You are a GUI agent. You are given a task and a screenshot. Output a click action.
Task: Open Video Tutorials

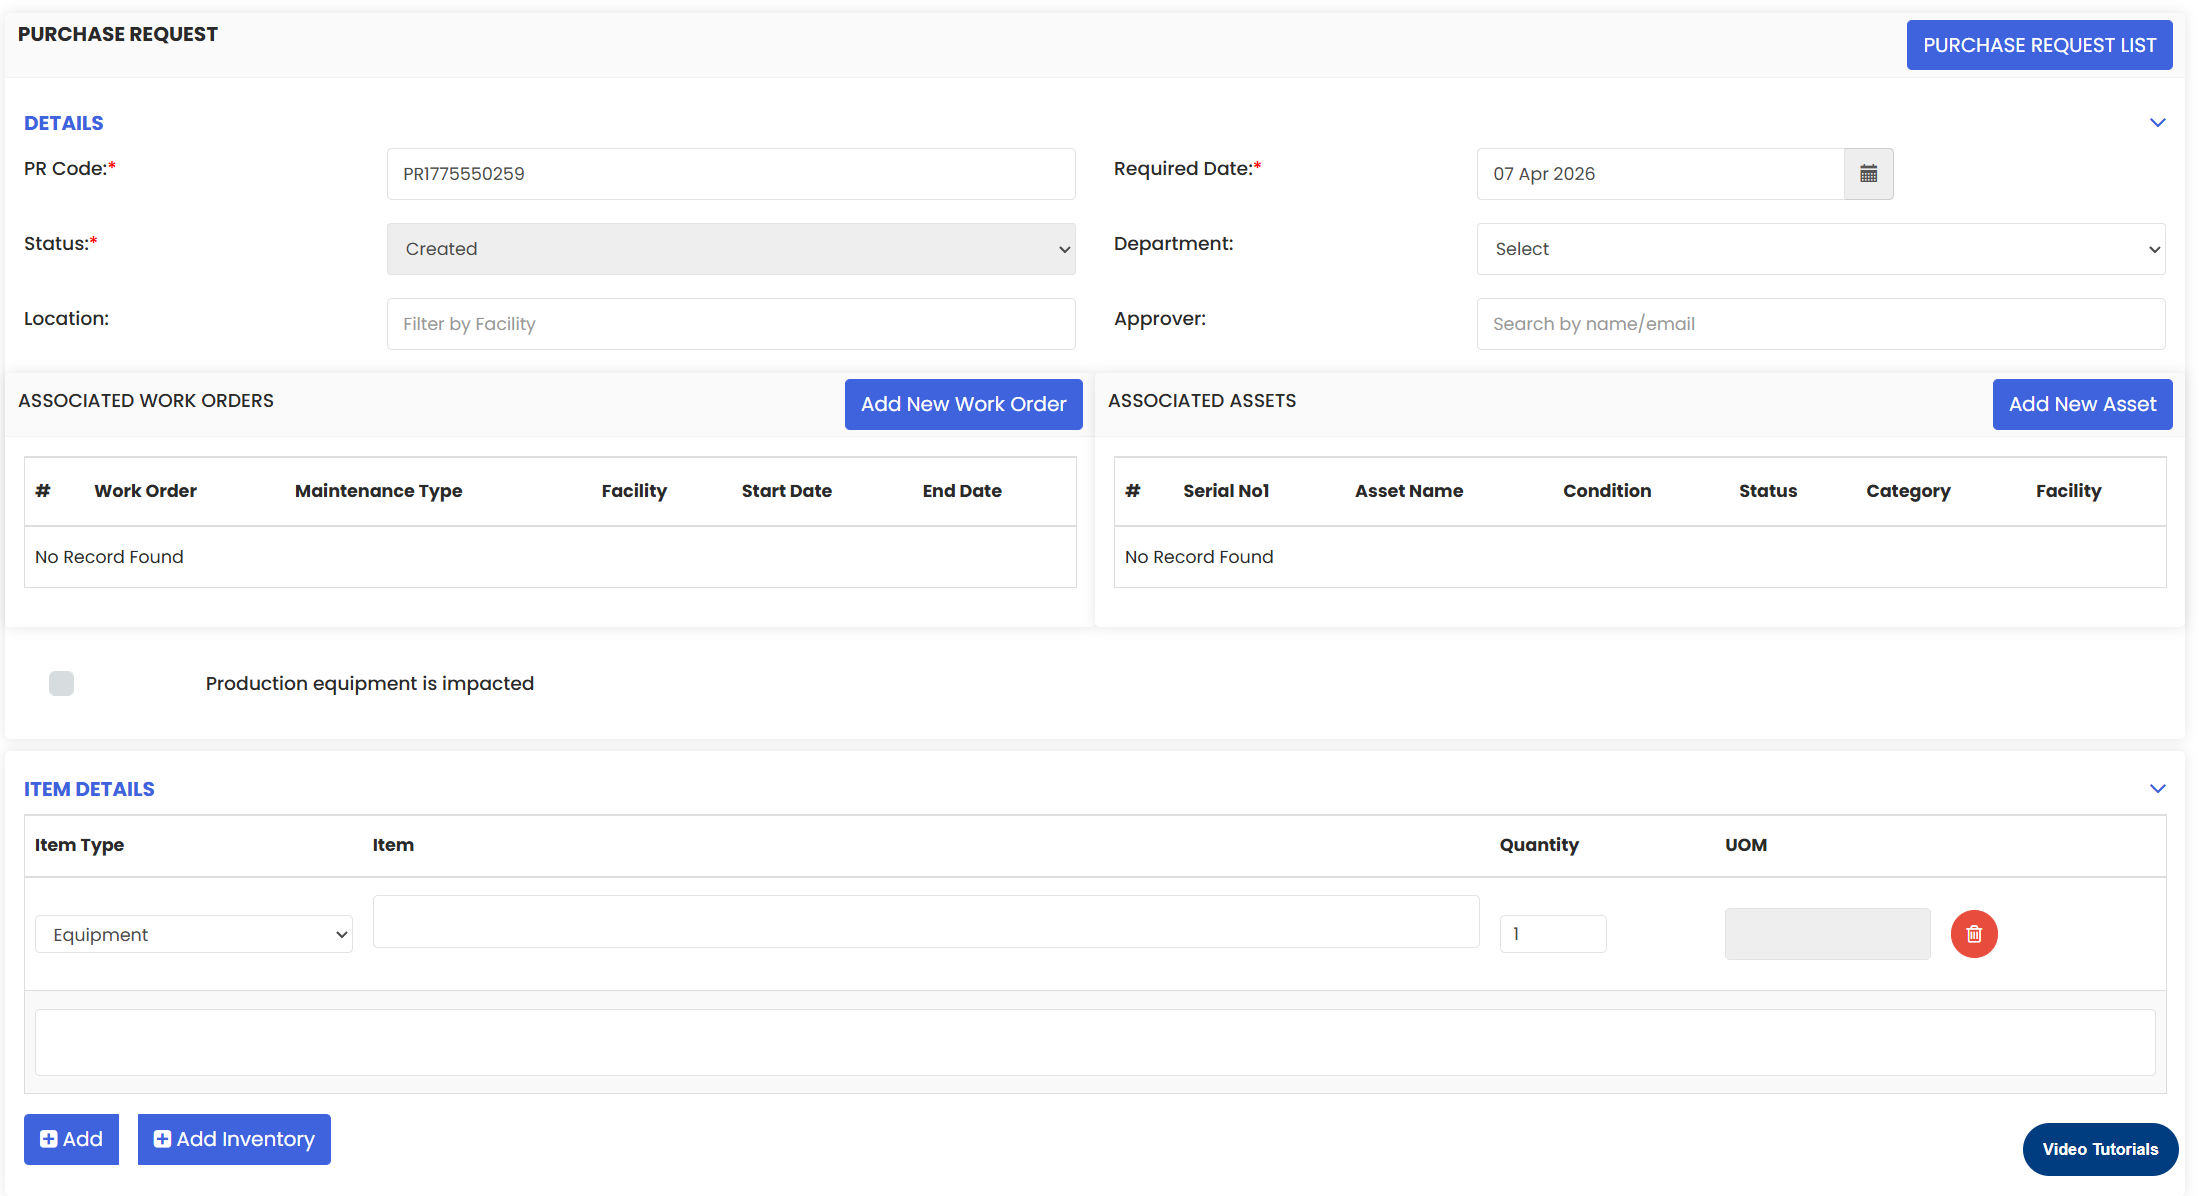[2099, 1149]
